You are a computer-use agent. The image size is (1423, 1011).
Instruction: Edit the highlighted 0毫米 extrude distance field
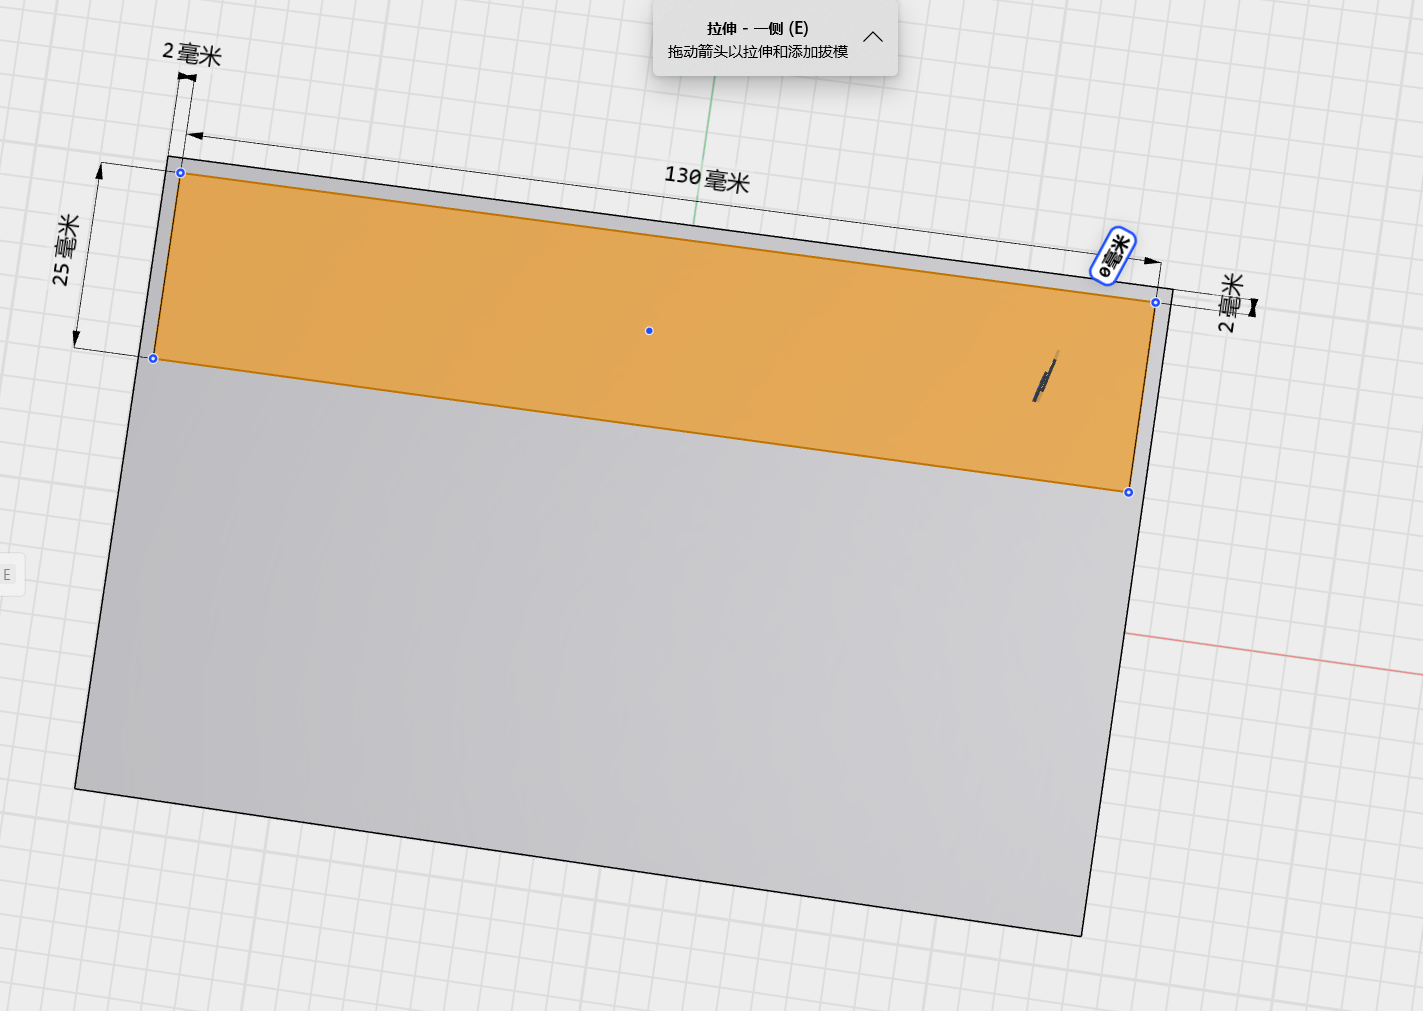click(x=1113, y=256)
